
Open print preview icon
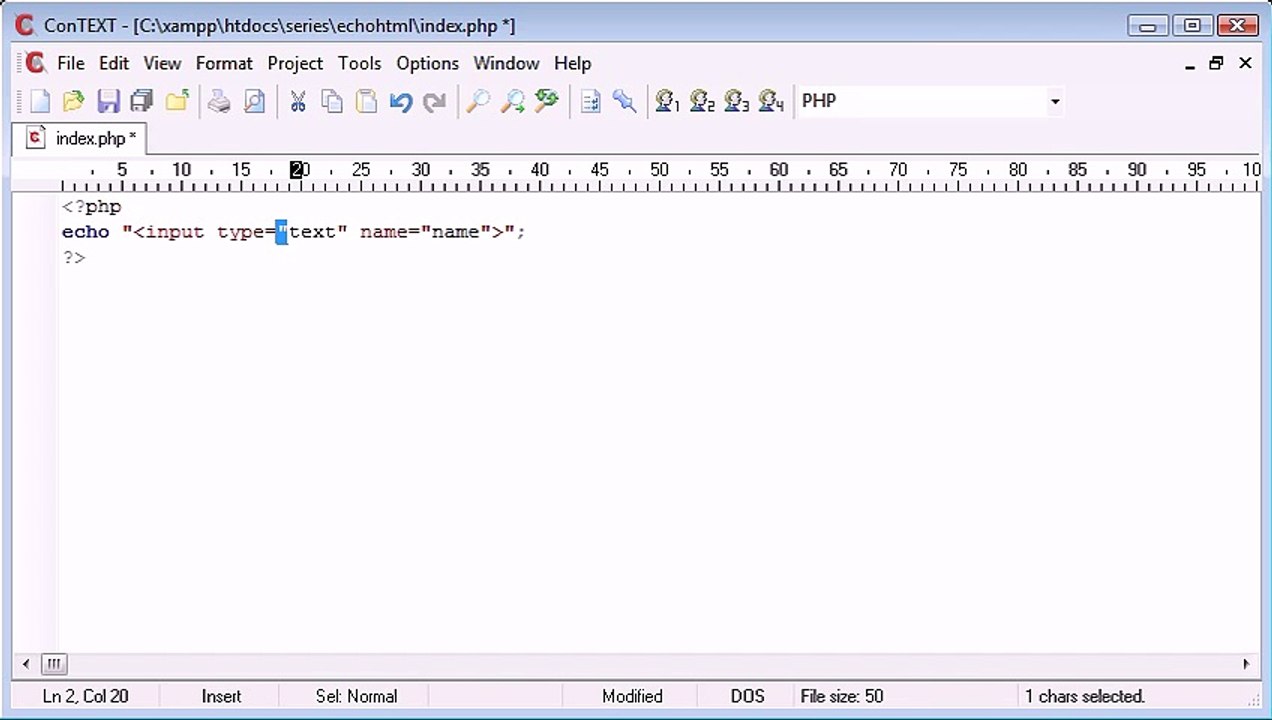[254, 101]
